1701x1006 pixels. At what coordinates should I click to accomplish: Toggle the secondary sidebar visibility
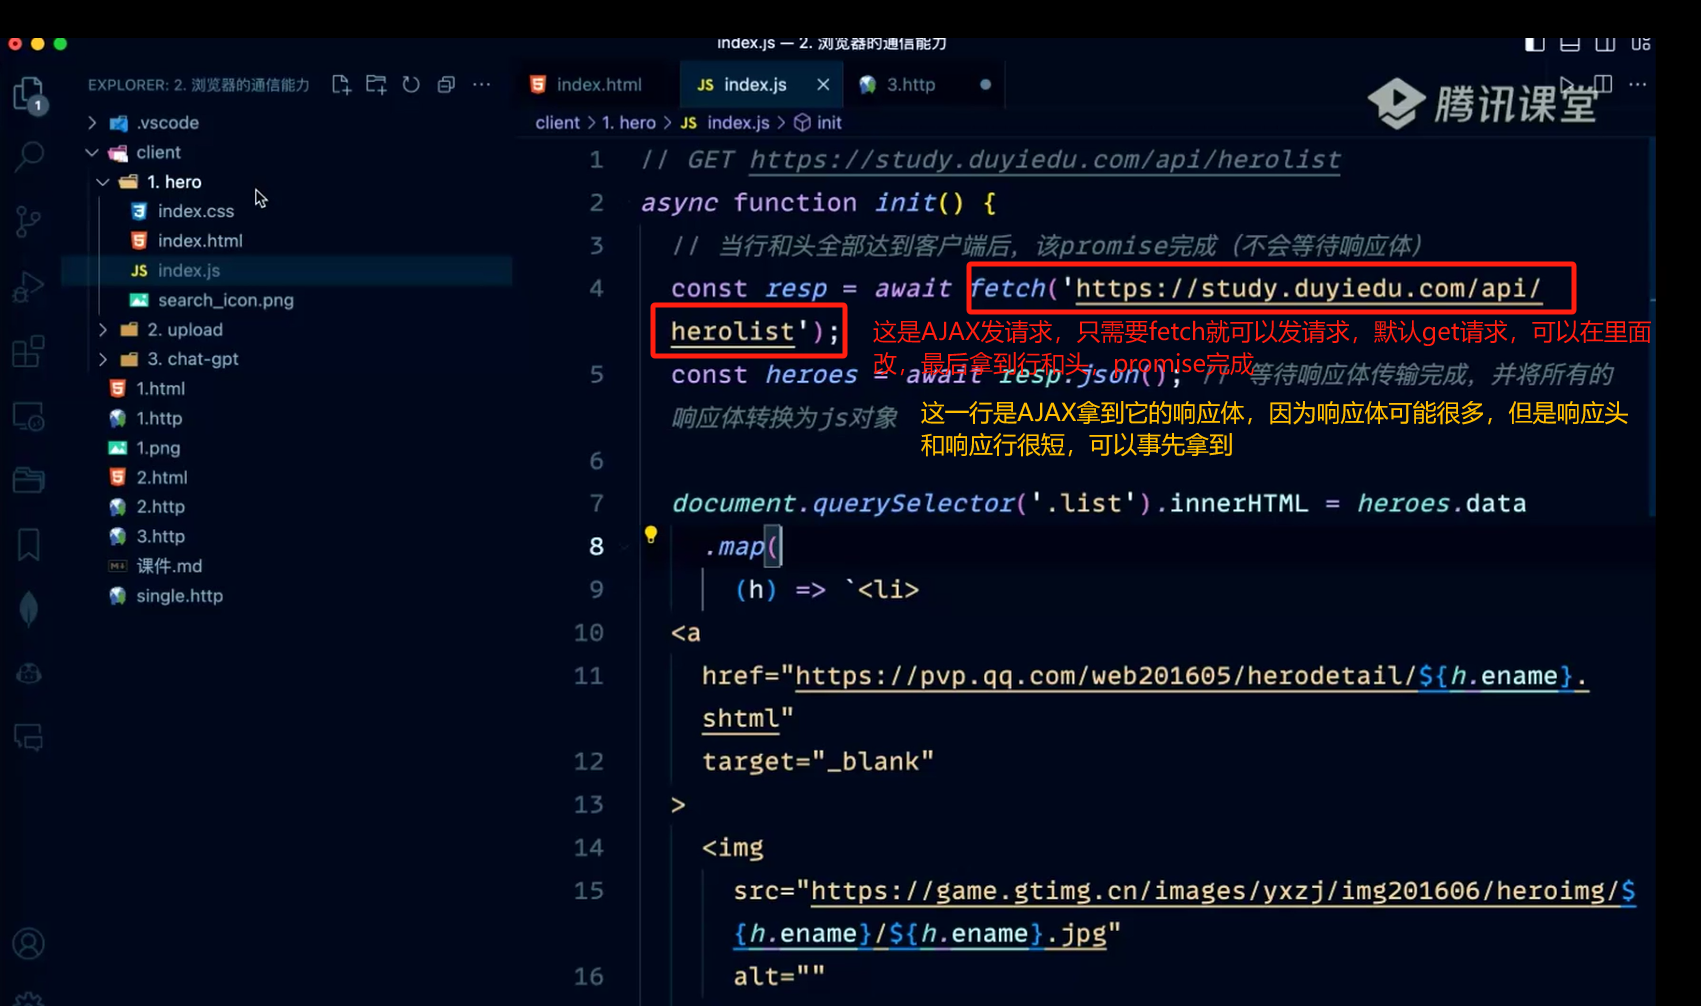point(1605,44)
